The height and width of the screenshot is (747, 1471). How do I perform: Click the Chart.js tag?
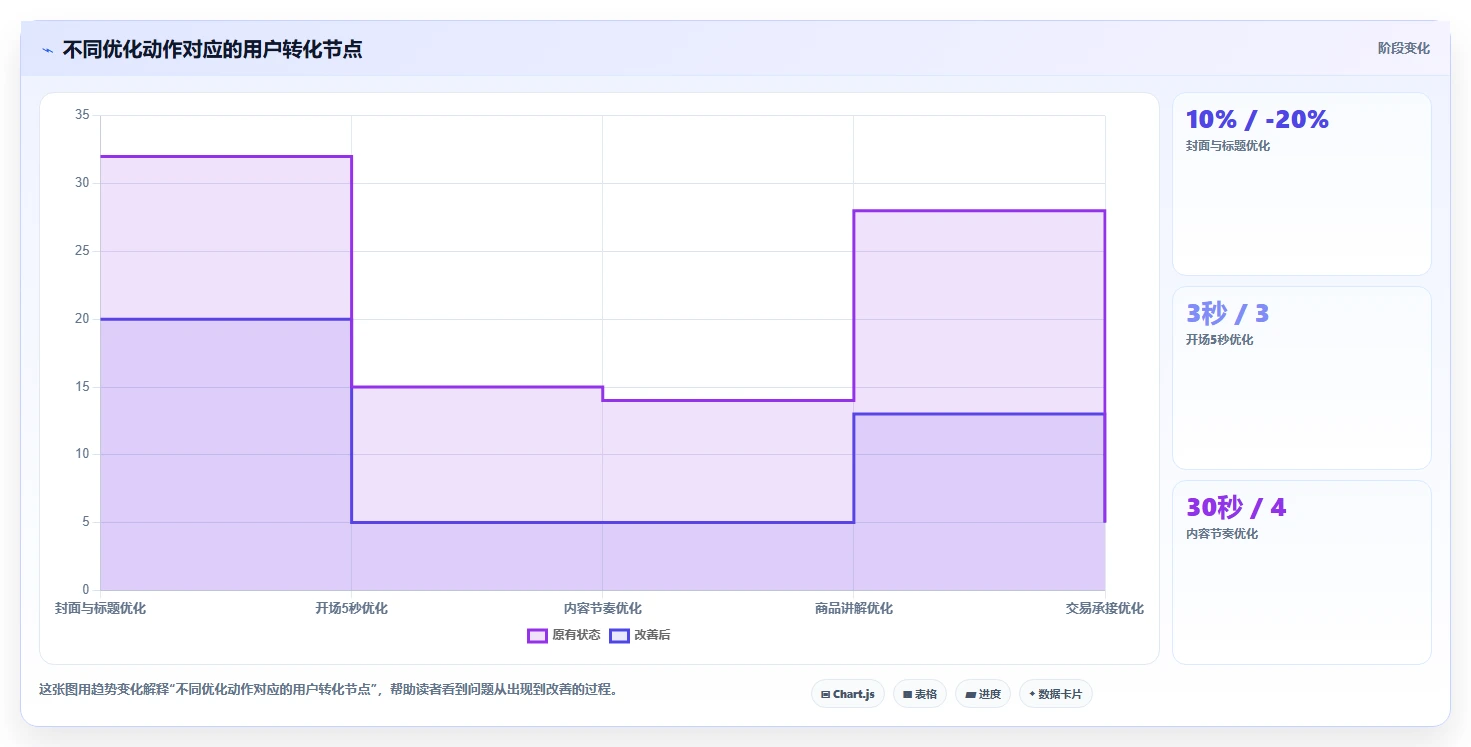[847, 694]
